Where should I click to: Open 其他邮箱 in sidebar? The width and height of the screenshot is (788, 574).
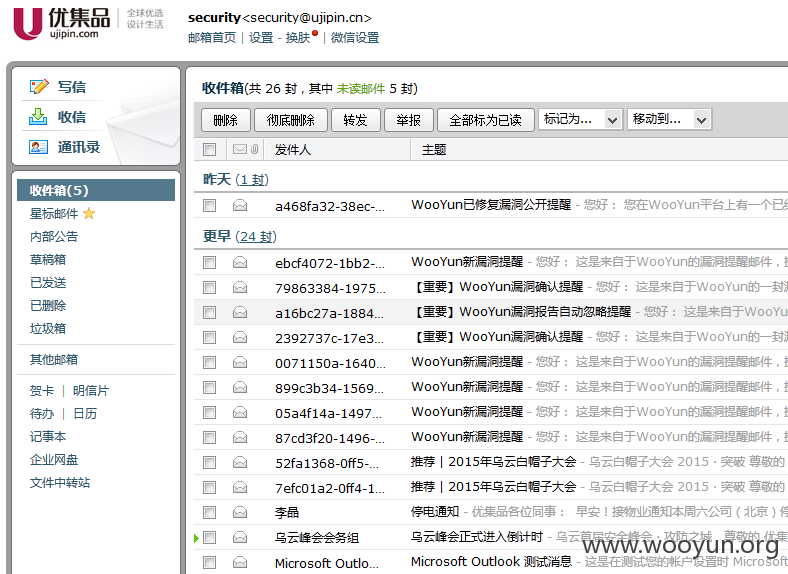(54, 359)
